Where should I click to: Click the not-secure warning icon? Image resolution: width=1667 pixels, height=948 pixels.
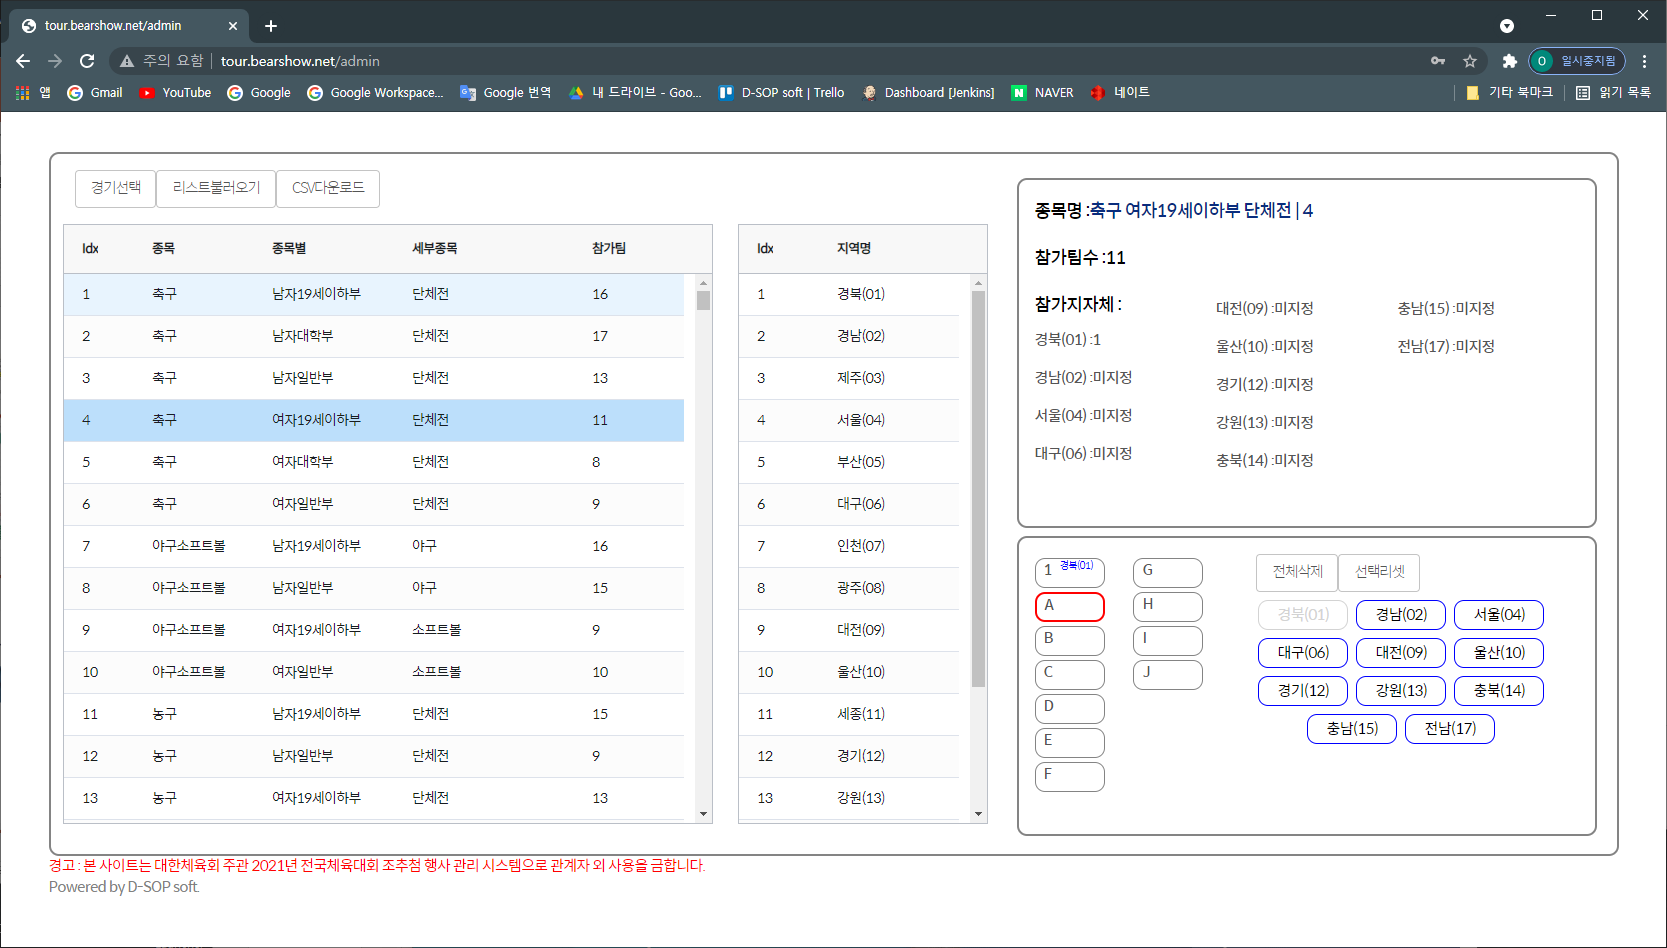[x=127, y=61]
